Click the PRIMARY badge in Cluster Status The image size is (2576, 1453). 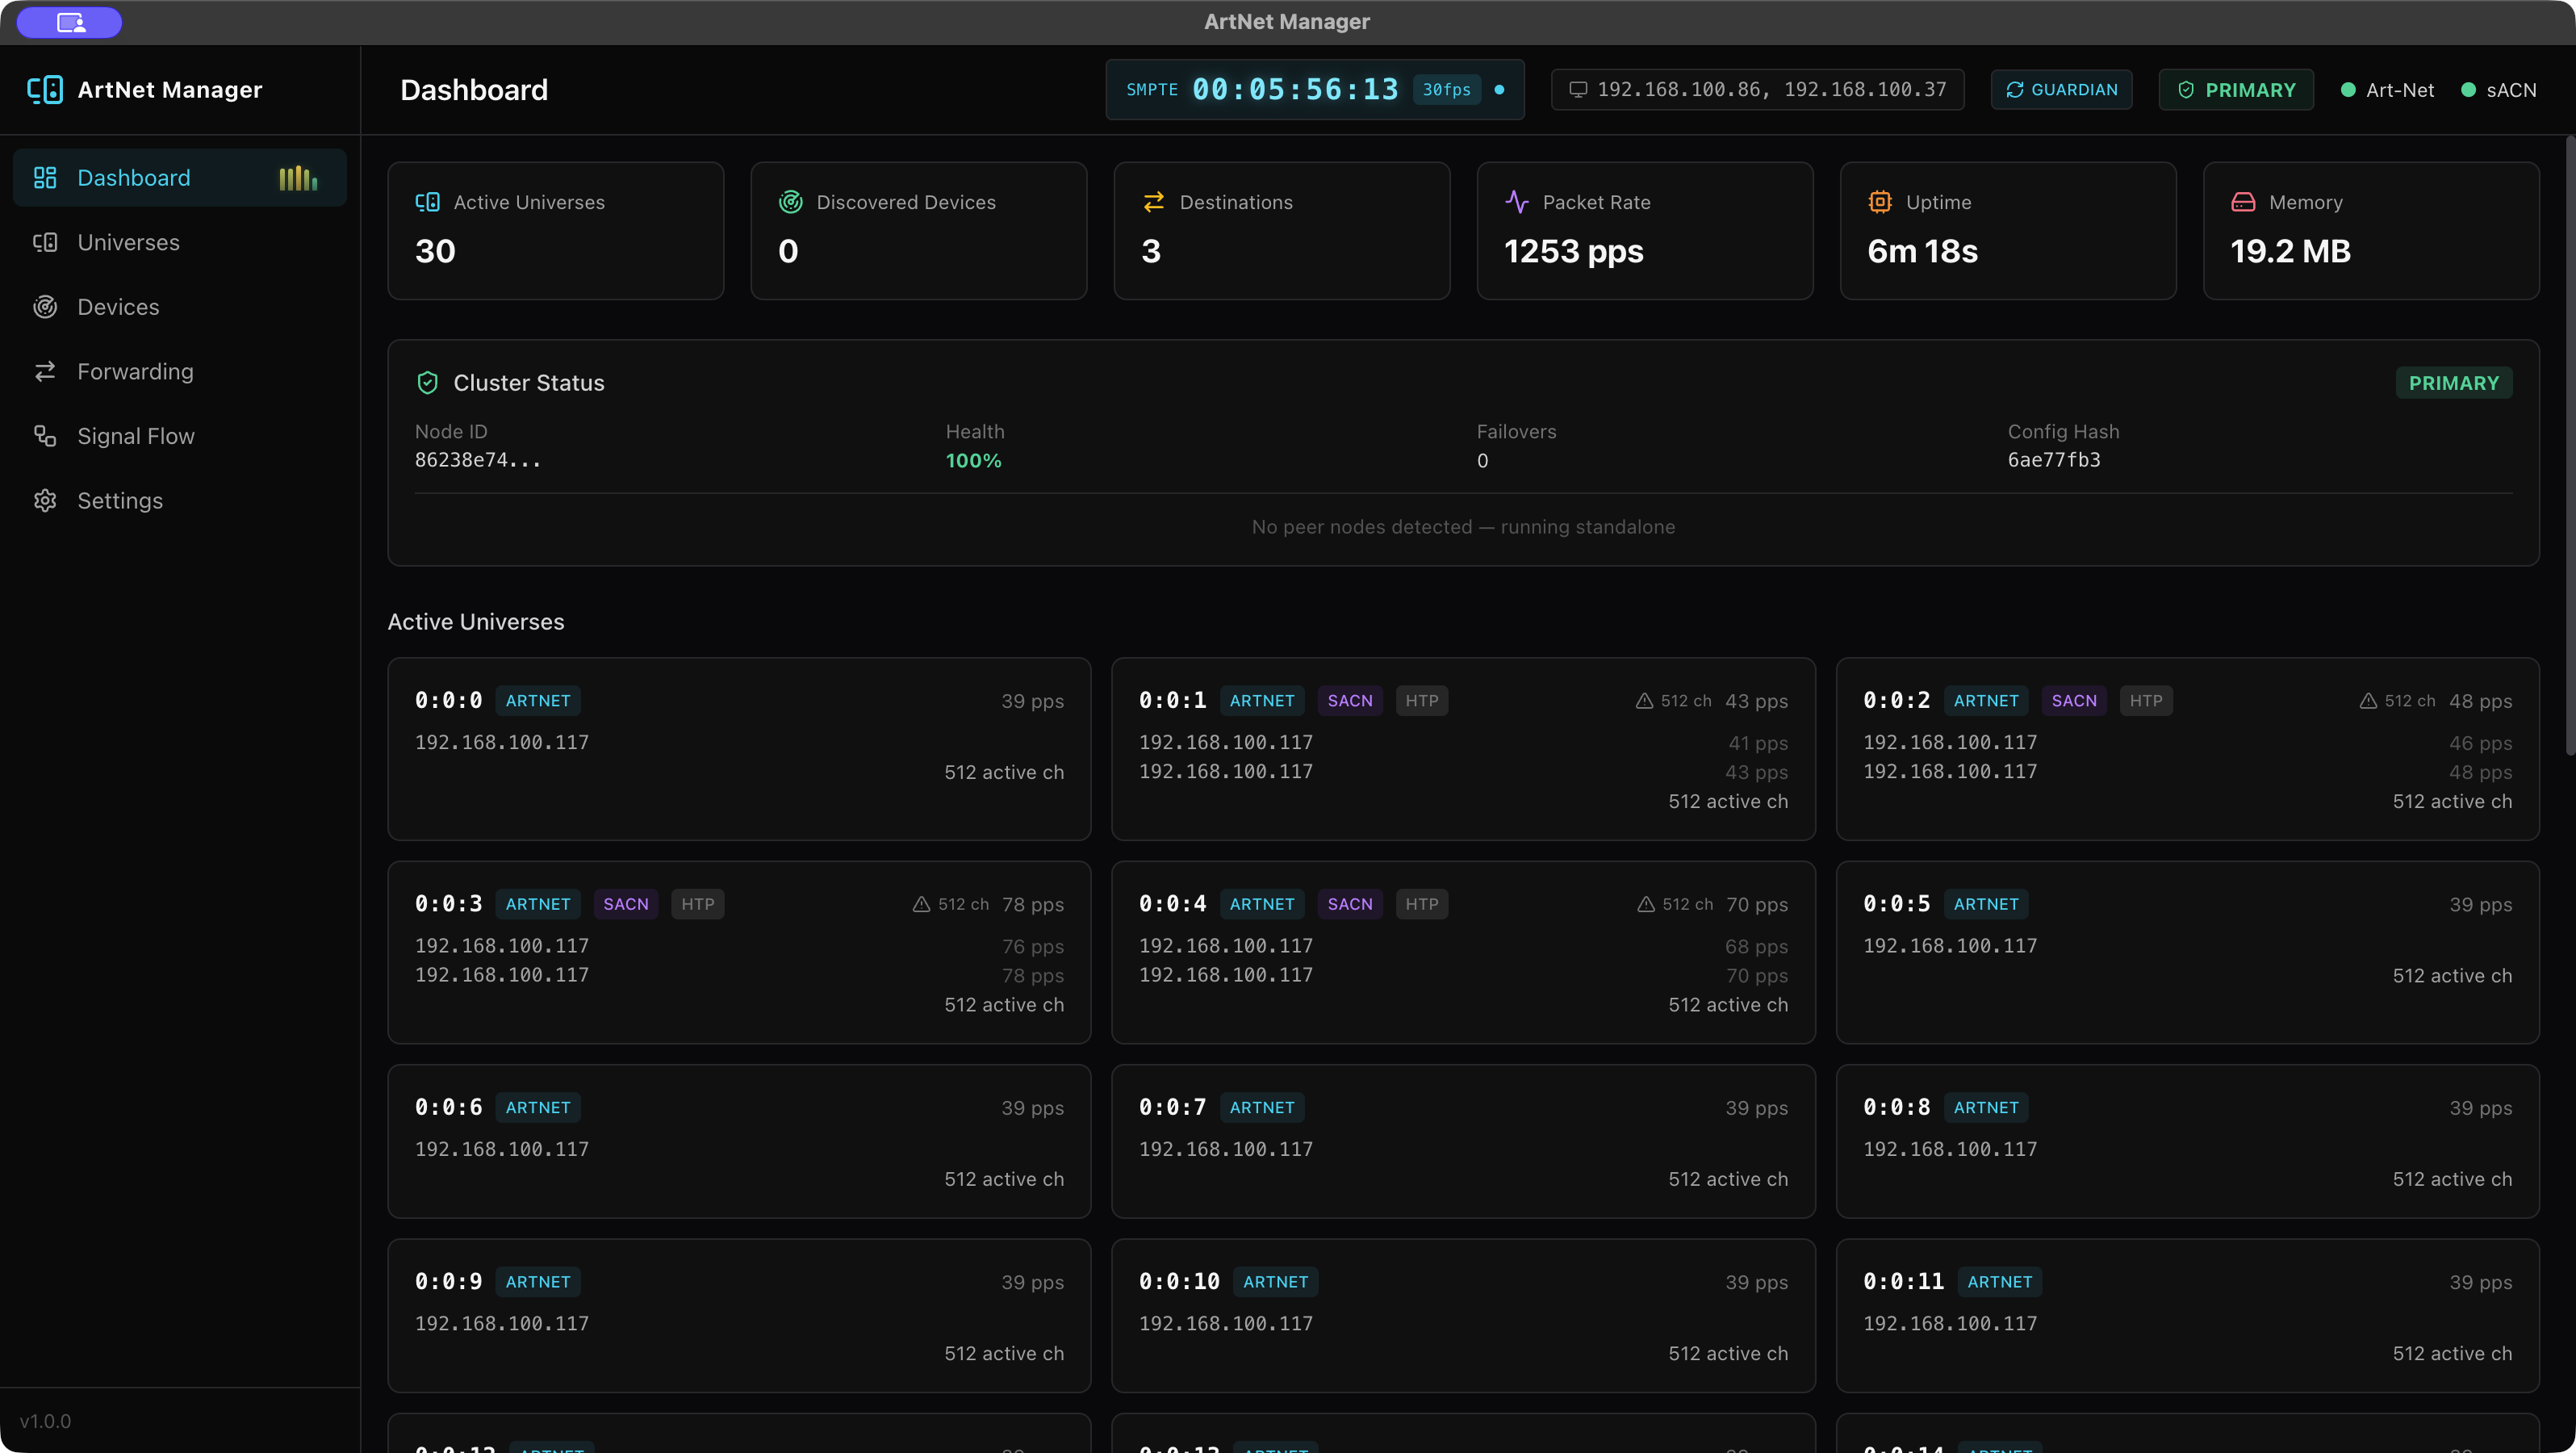coord(2453,383)
